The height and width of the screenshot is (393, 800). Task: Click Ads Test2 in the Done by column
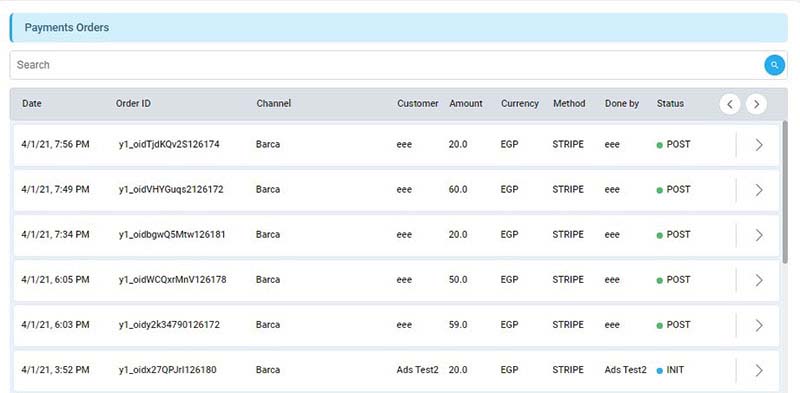click(x=626, y=370)
